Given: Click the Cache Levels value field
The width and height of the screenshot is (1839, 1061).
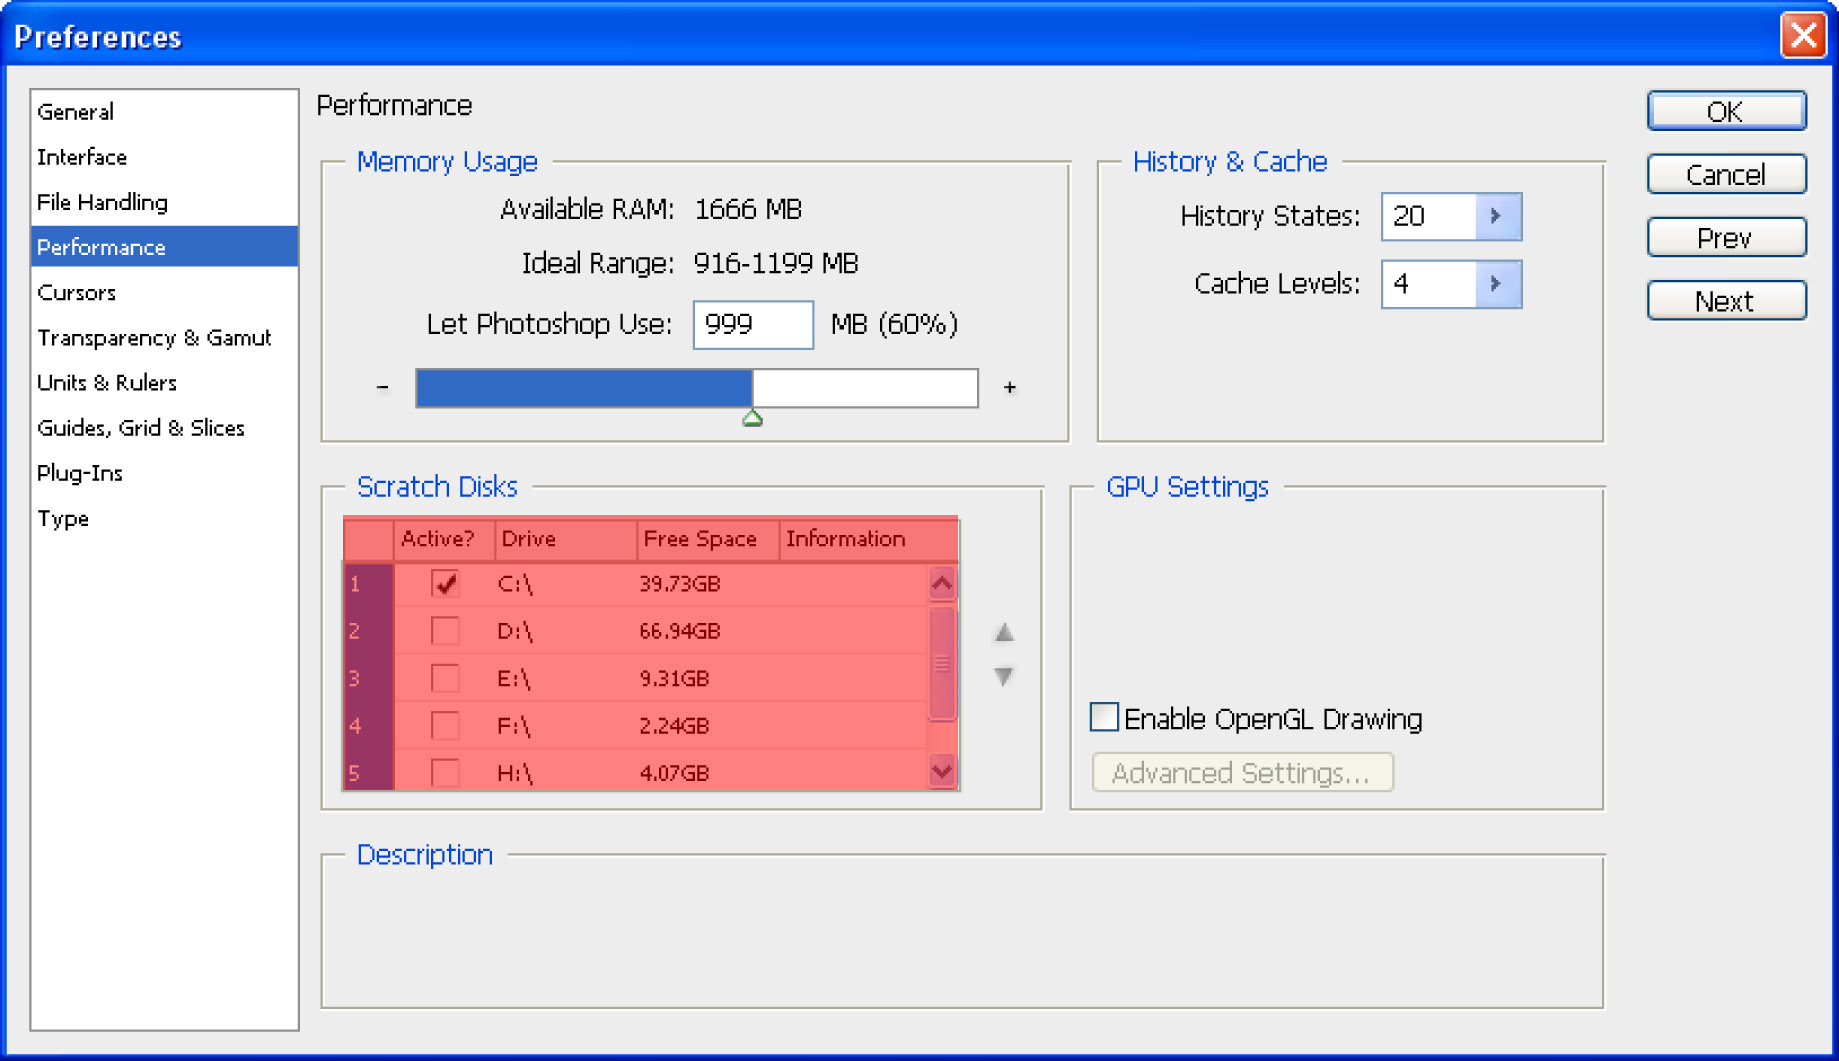Looking at the screenshot, I should coord(1428,284).
